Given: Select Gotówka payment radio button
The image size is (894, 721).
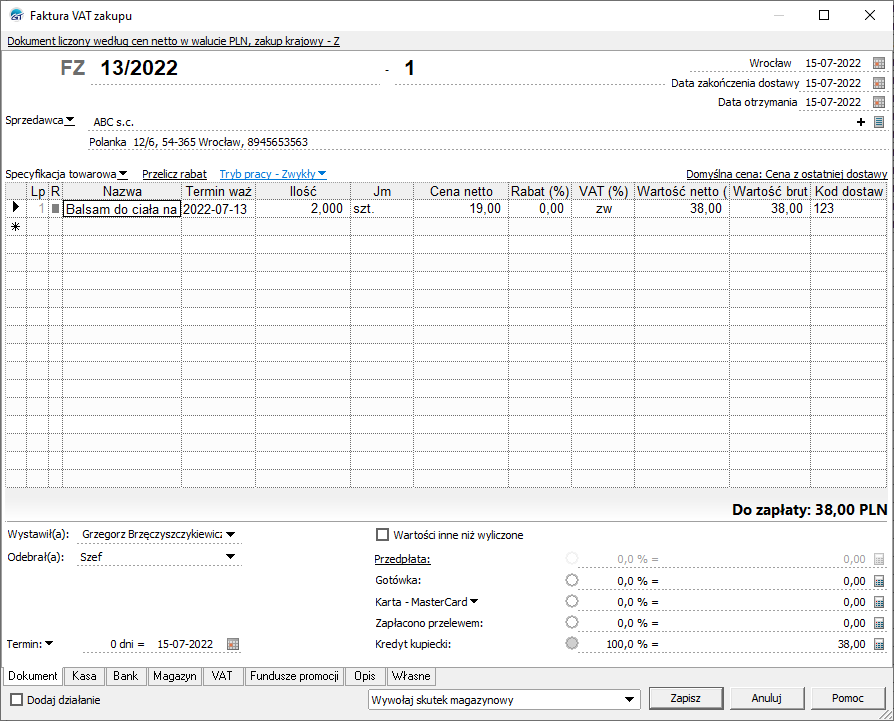Looking at the screenshot, I should coord(572,580).
